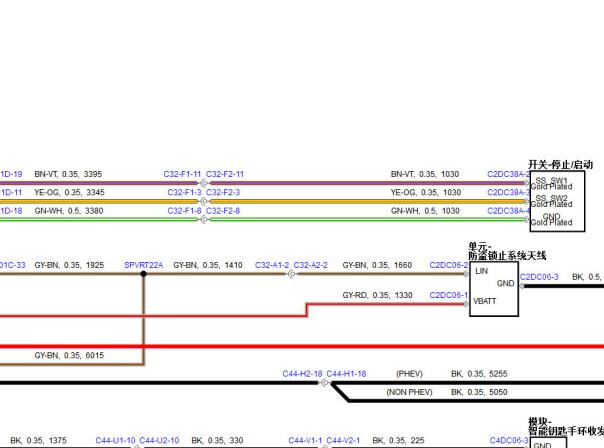Click splice label SPVRT22A

coord(143,265)
